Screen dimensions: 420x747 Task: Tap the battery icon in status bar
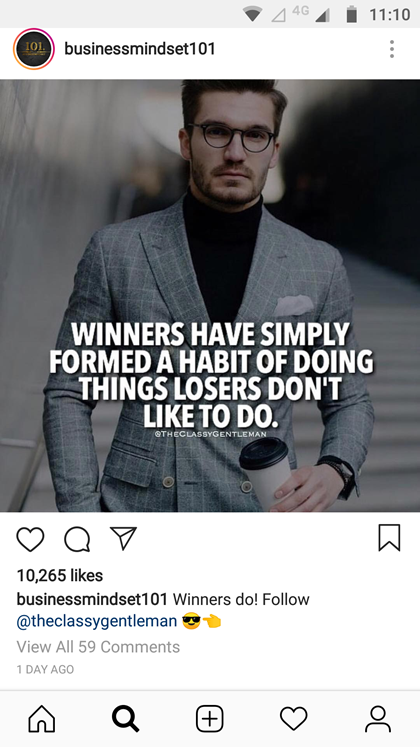(x=351, y=14)
